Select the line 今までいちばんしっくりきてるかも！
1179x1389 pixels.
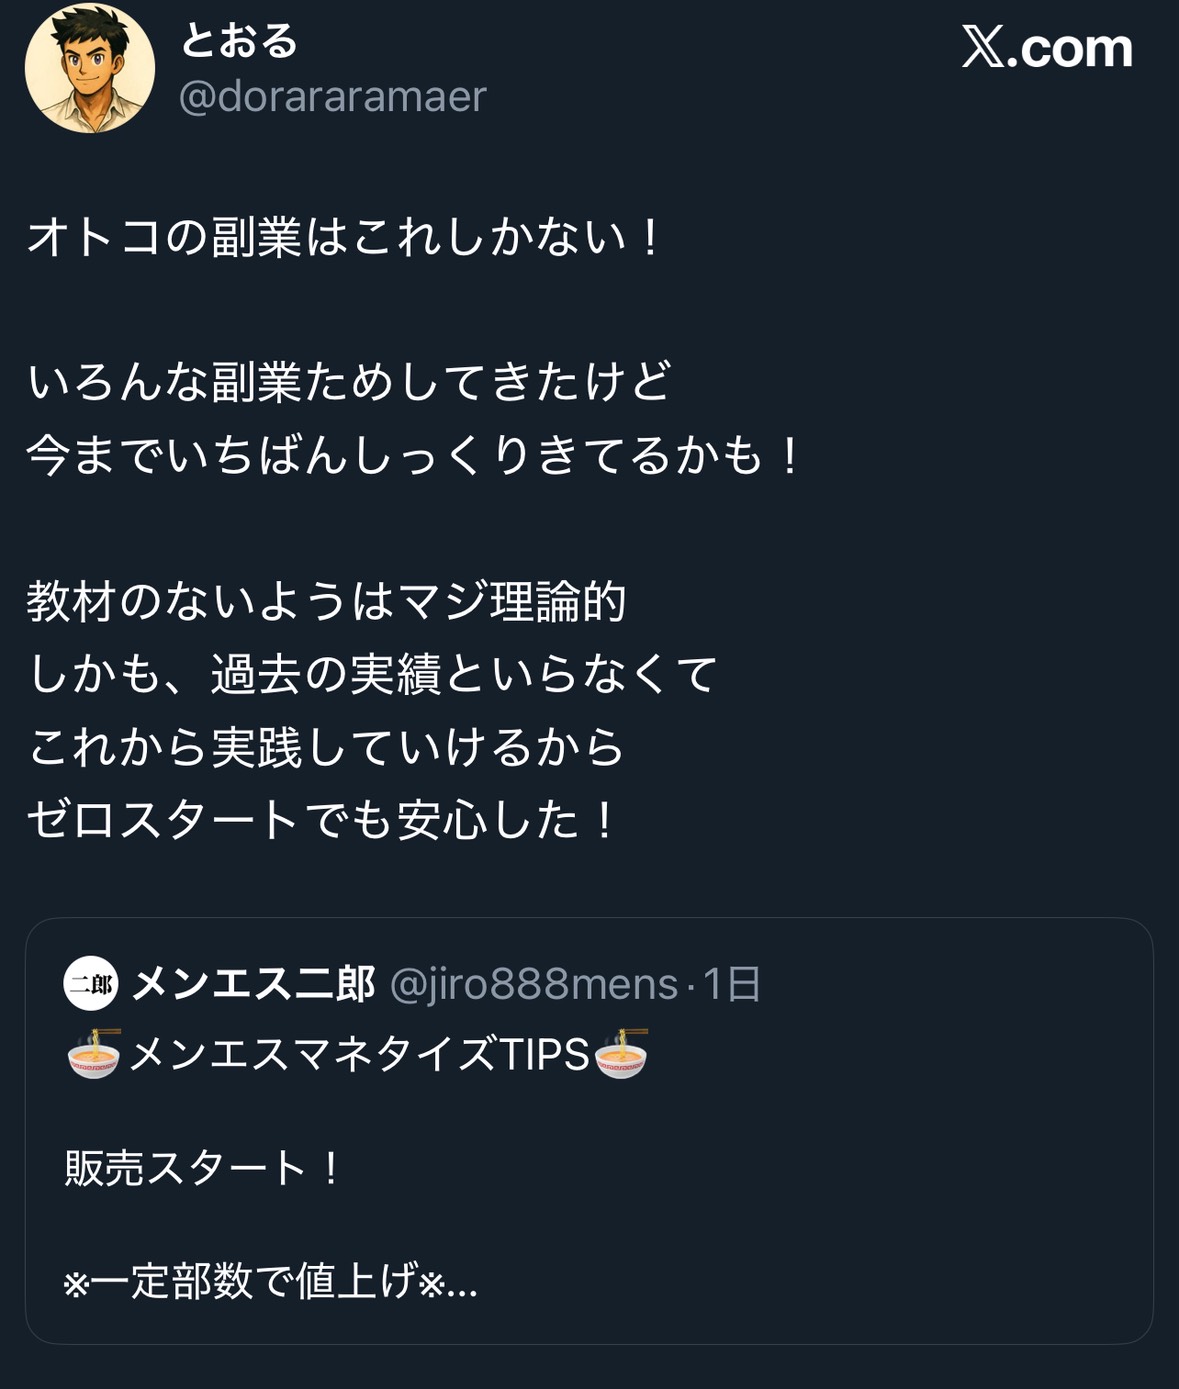414,455
